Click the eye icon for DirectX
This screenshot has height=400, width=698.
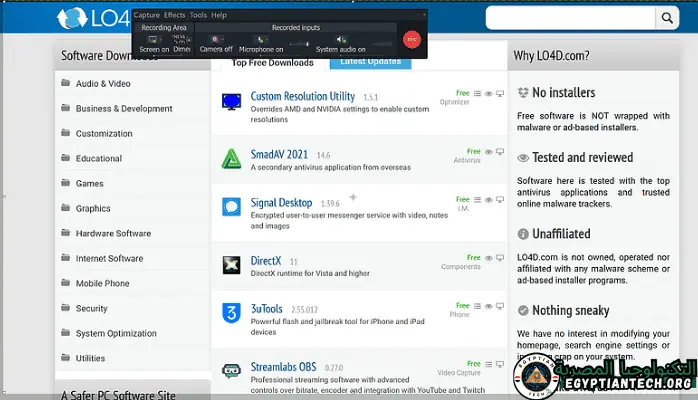489,258
